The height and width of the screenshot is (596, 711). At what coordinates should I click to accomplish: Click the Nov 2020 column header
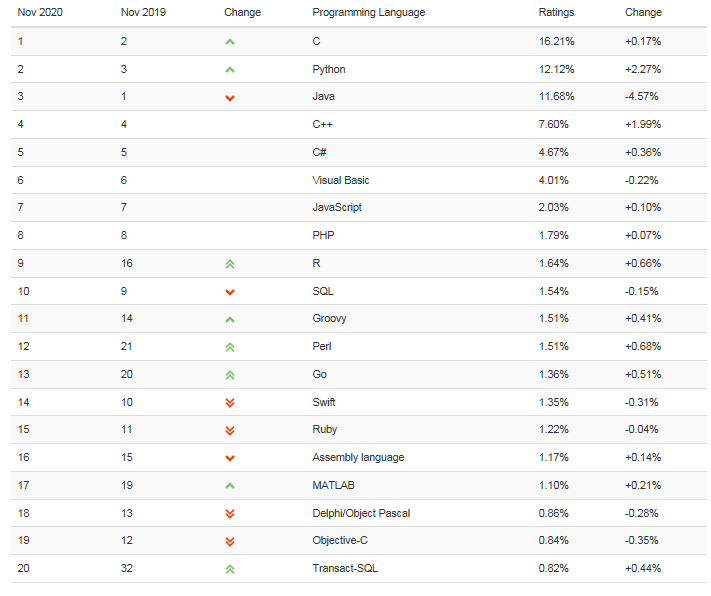40,12
